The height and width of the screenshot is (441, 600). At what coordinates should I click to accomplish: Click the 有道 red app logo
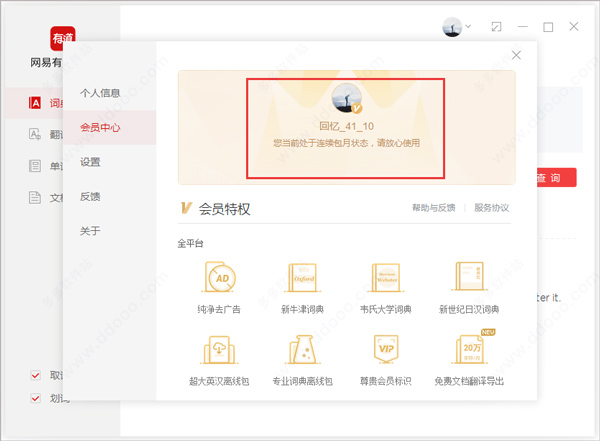tap(63, 38)
